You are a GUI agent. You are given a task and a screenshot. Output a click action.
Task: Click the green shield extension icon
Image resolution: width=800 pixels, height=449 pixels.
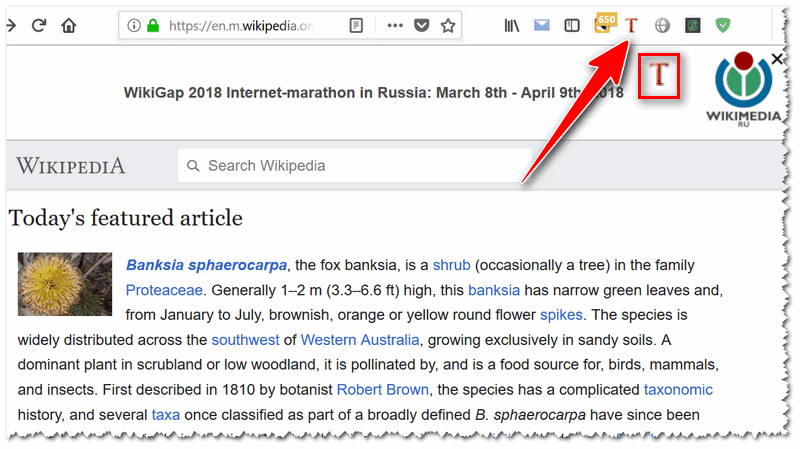(x=722, y=25)
